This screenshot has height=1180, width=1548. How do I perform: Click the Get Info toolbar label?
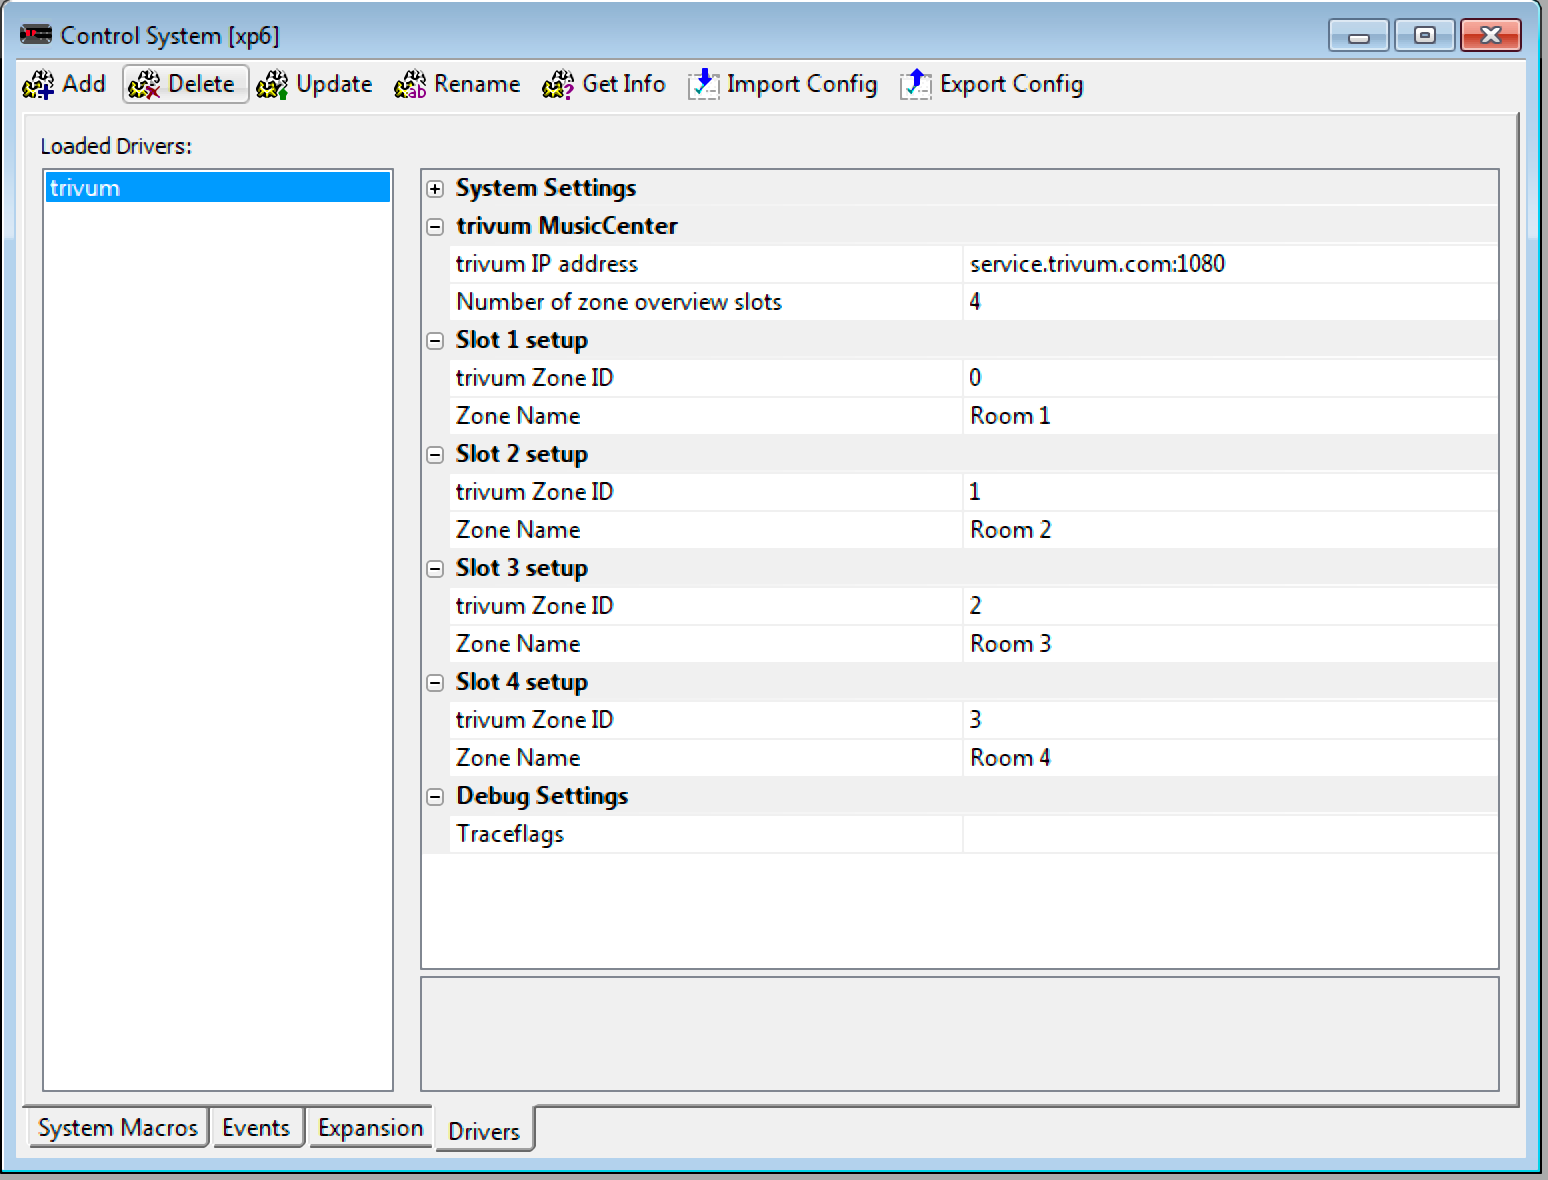click(x=624, y=84)
